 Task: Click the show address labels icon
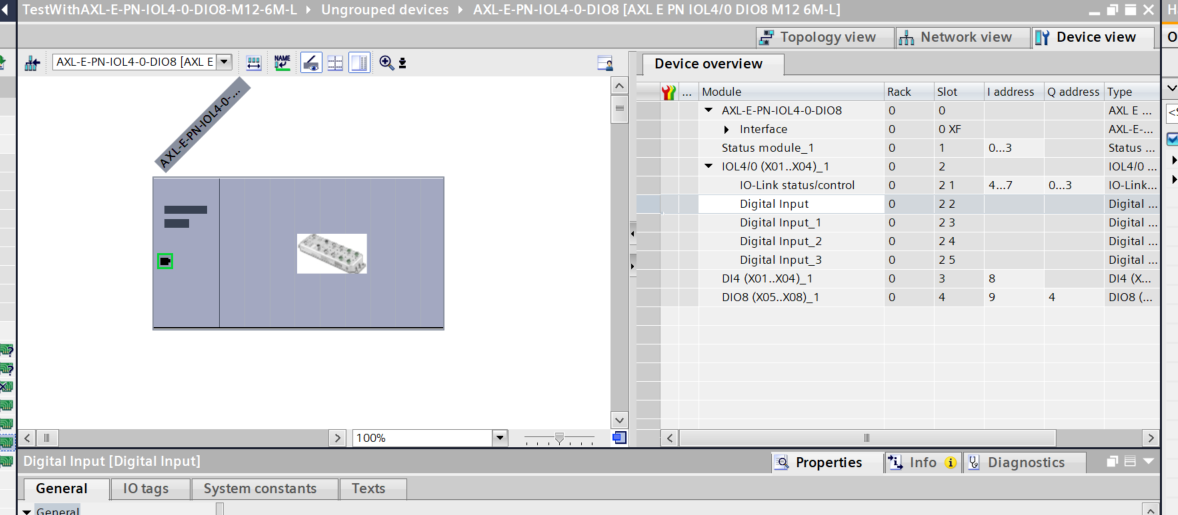(x=254, y=63)
